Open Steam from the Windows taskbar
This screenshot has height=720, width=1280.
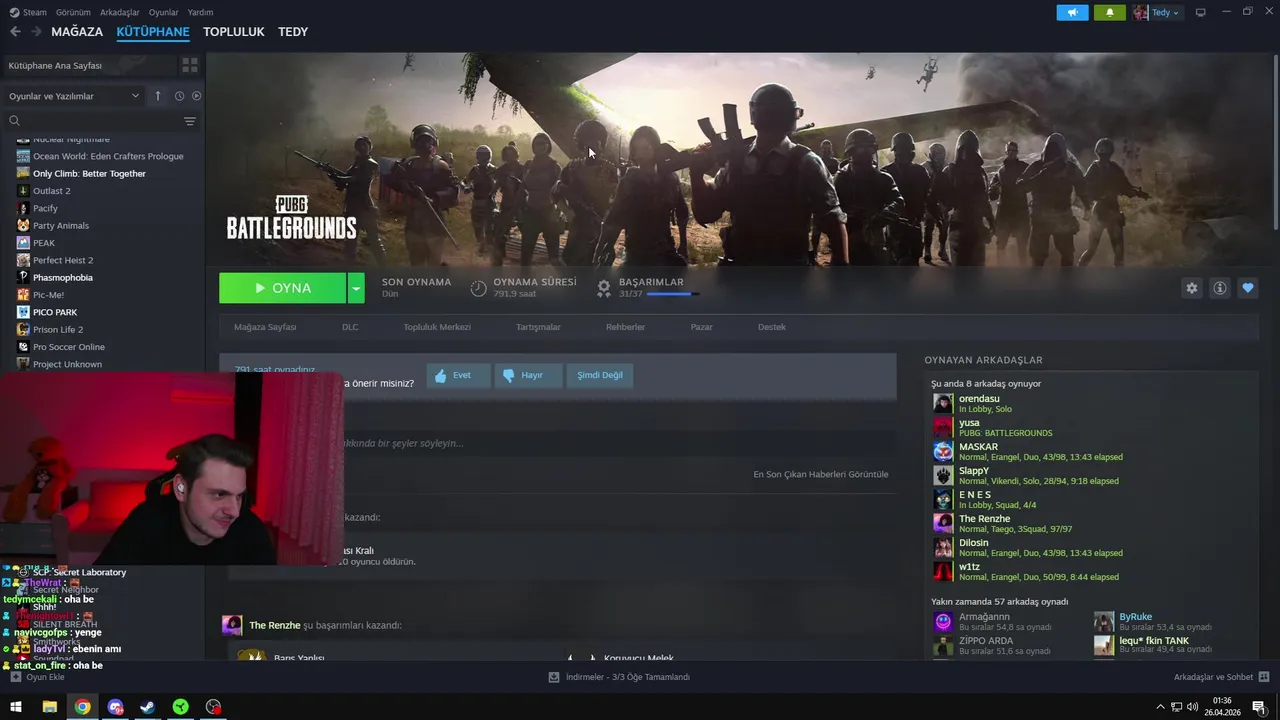pos(147,707)
